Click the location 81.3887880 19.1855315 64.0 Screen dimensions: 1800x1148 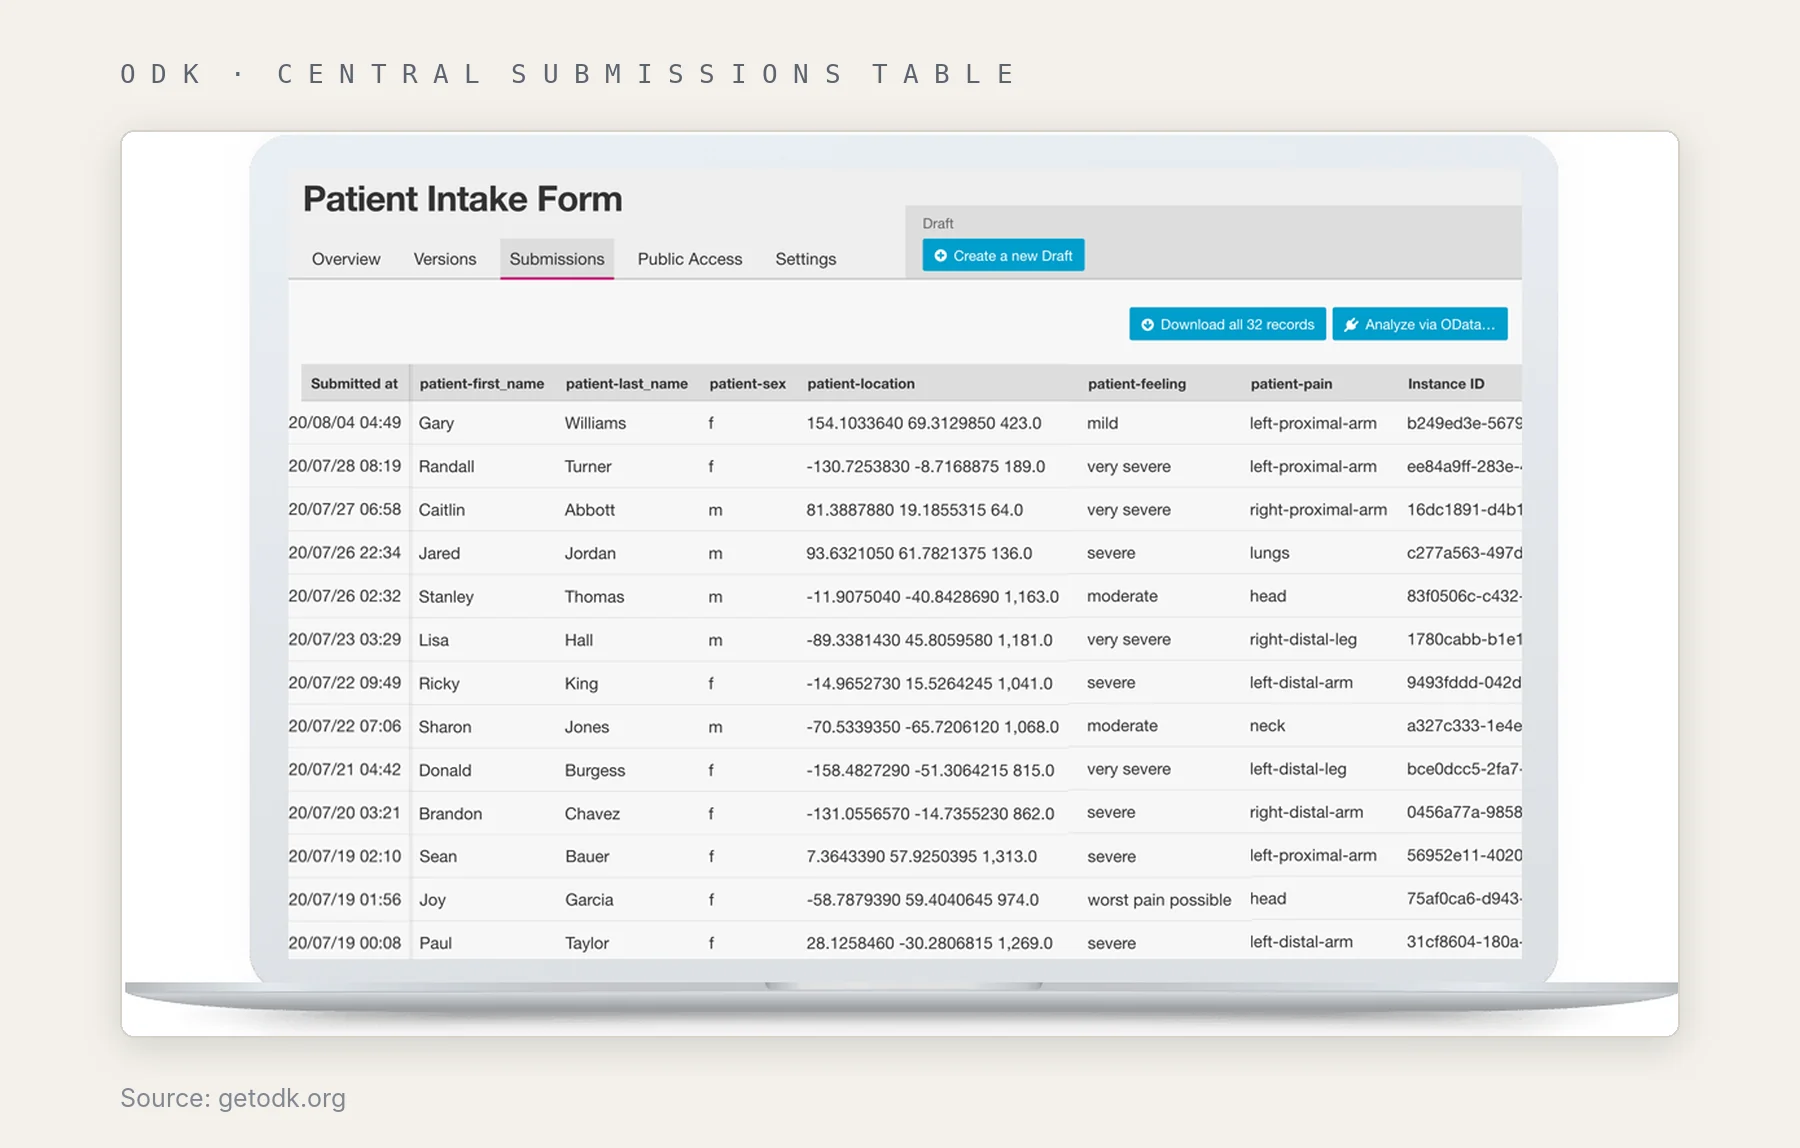915,510
